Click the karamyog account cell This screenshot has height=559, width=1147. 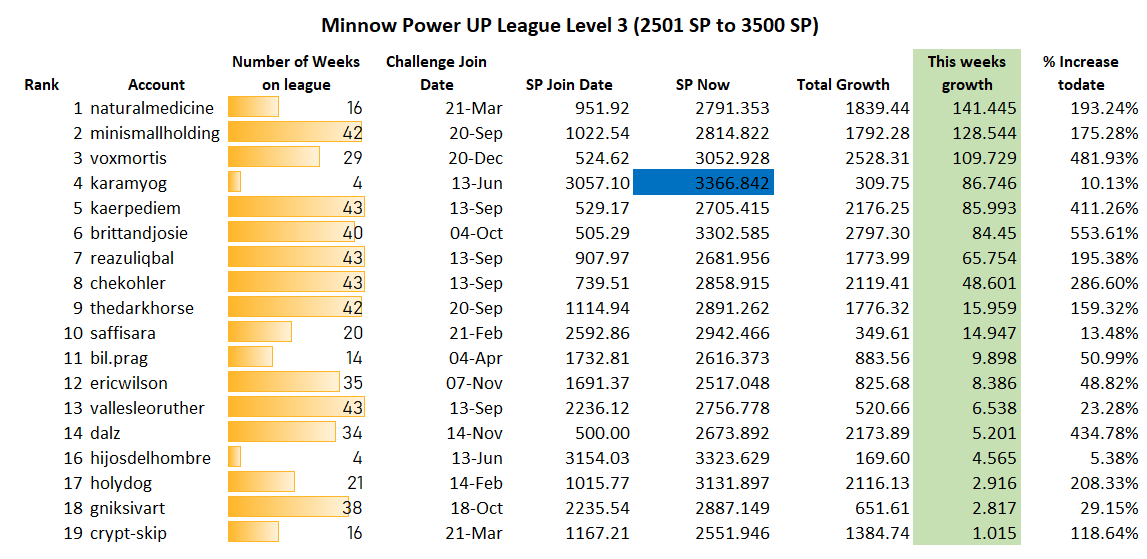pyautogui.click(x=128, y=184)
